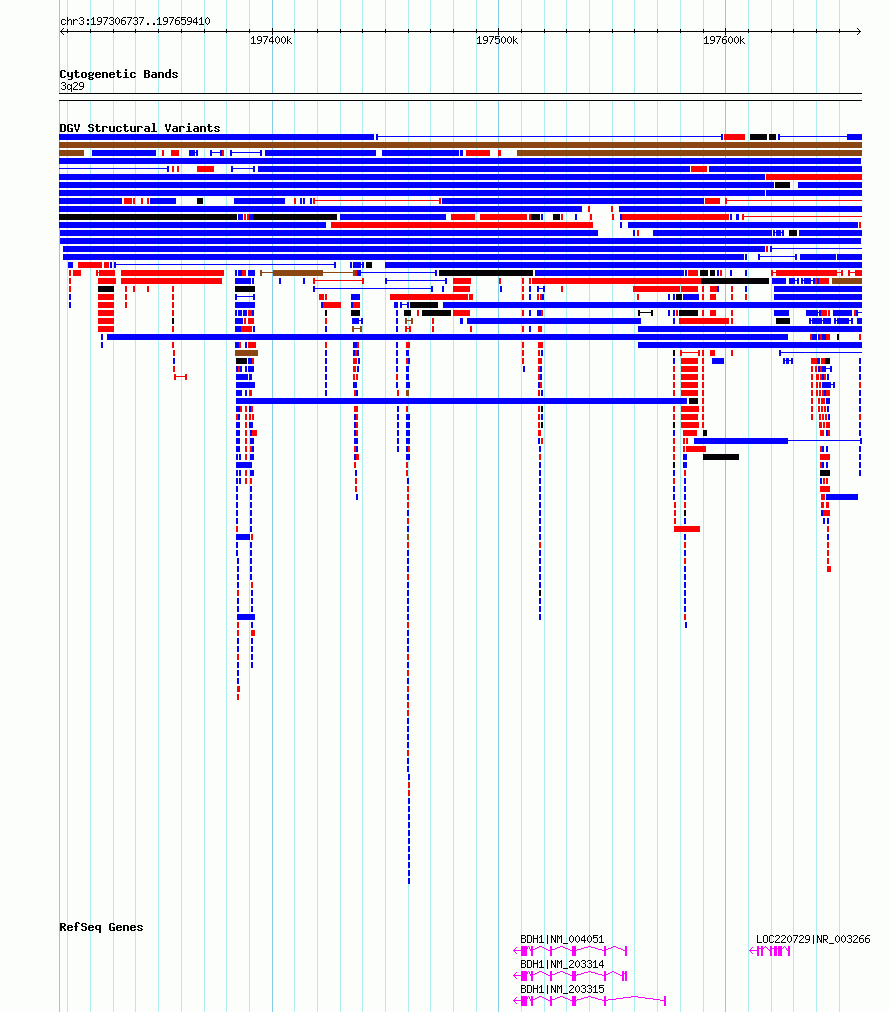
Task: Click the left arrowhead of the ruler
Action: [63, 31]
